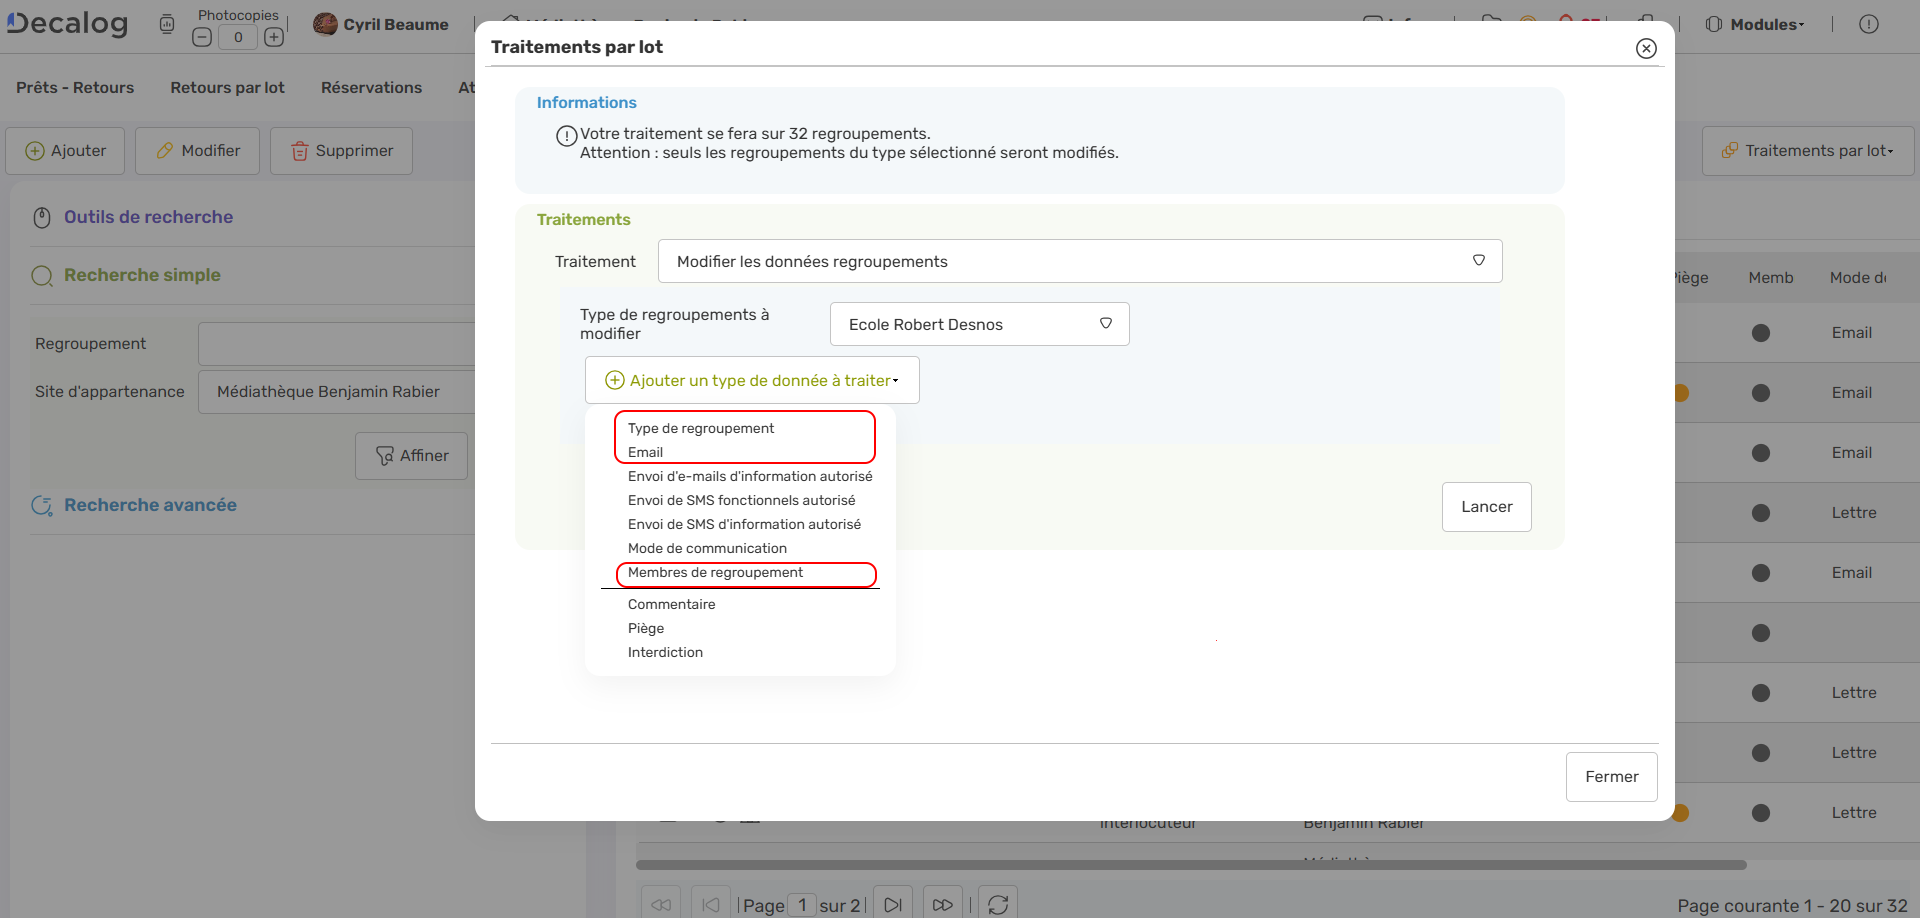Choose Envoi de SMS fonctionnels autorisé
The width and height of the screenshot is (1920, 918).
tap(741, 500)
